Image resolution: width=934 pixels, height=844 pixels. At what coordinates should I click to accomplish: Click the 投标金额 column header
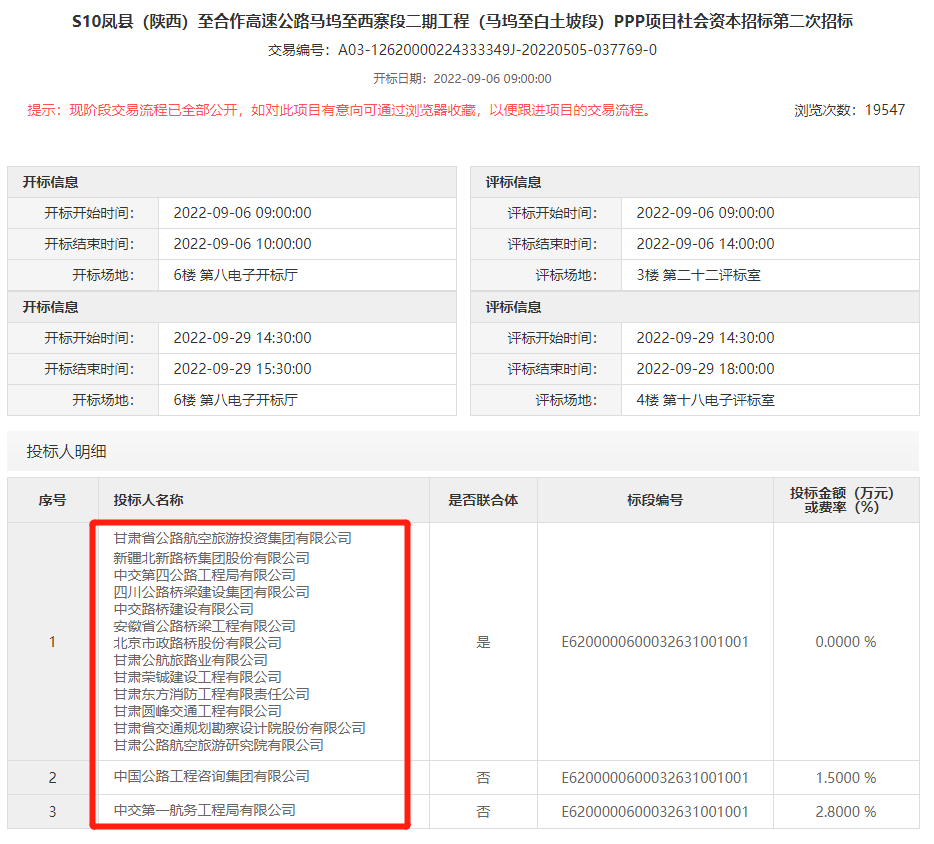pyautogui.click(x=842, y=500)
